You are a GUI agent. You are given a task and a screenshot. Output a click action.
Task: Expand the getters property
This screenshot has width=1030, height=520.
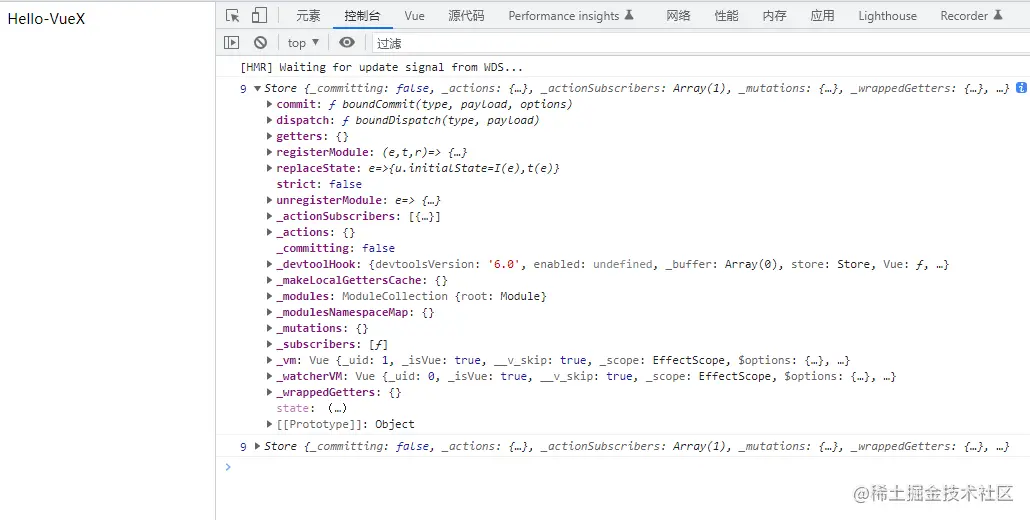(269, 136)
